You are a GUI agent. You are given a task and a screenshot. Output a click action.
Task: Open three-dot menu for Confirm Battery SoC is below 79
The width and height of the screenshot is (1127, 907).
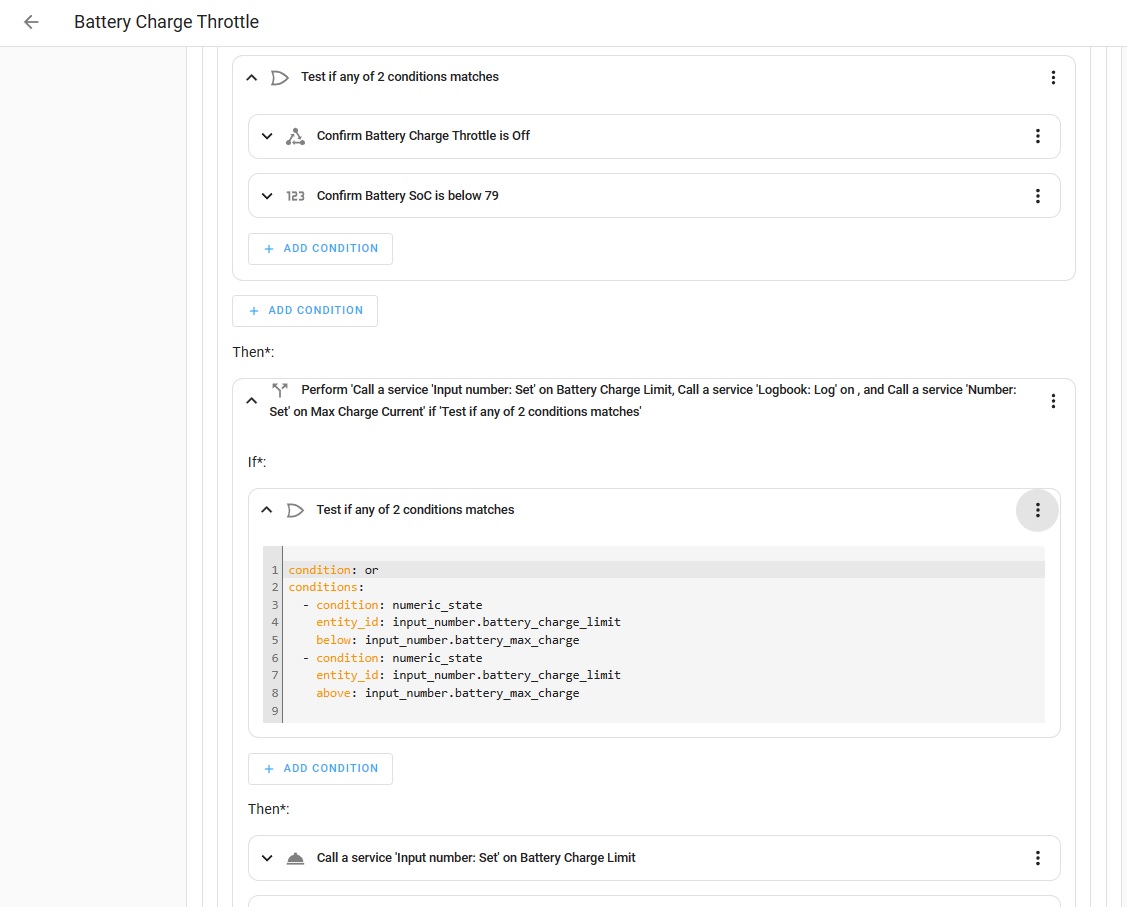coord(1037,196)
